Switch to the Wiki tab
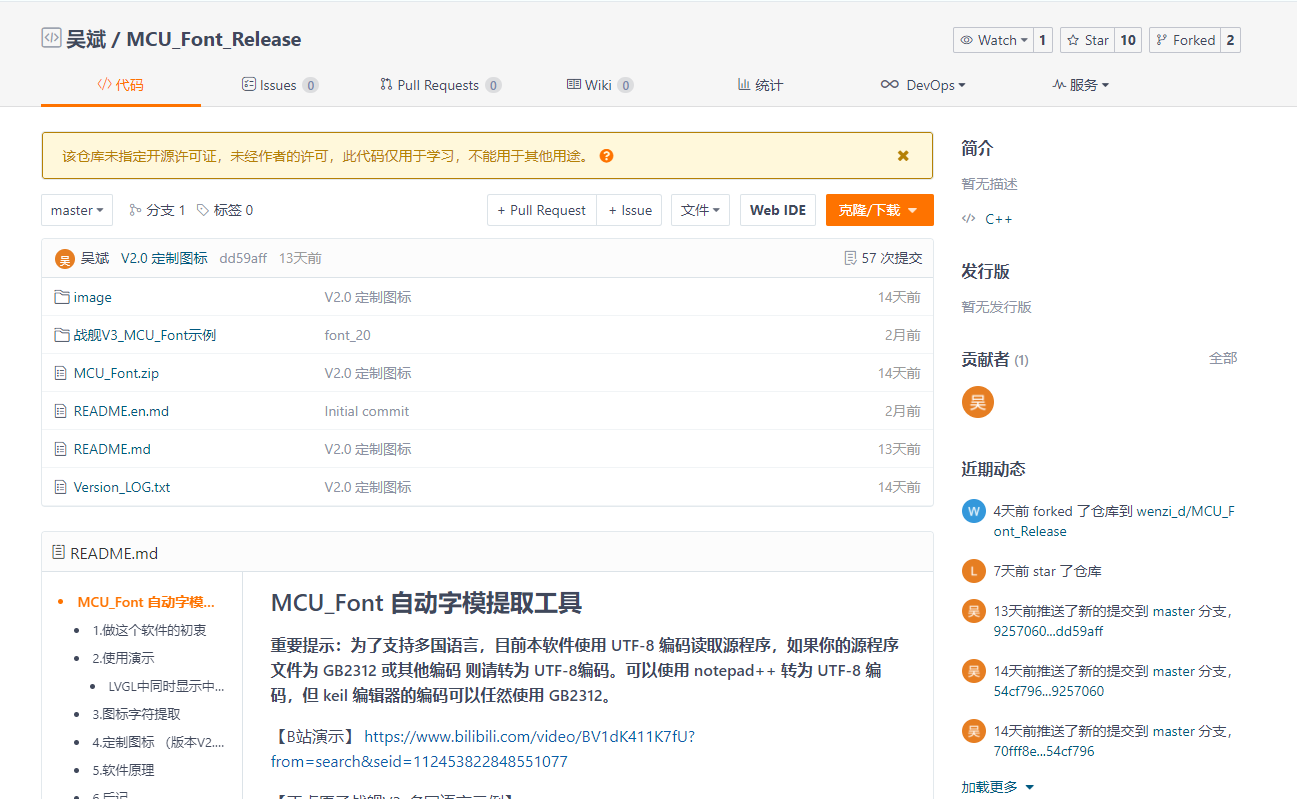The image size is (1297, 799). [x=600, y=85]
